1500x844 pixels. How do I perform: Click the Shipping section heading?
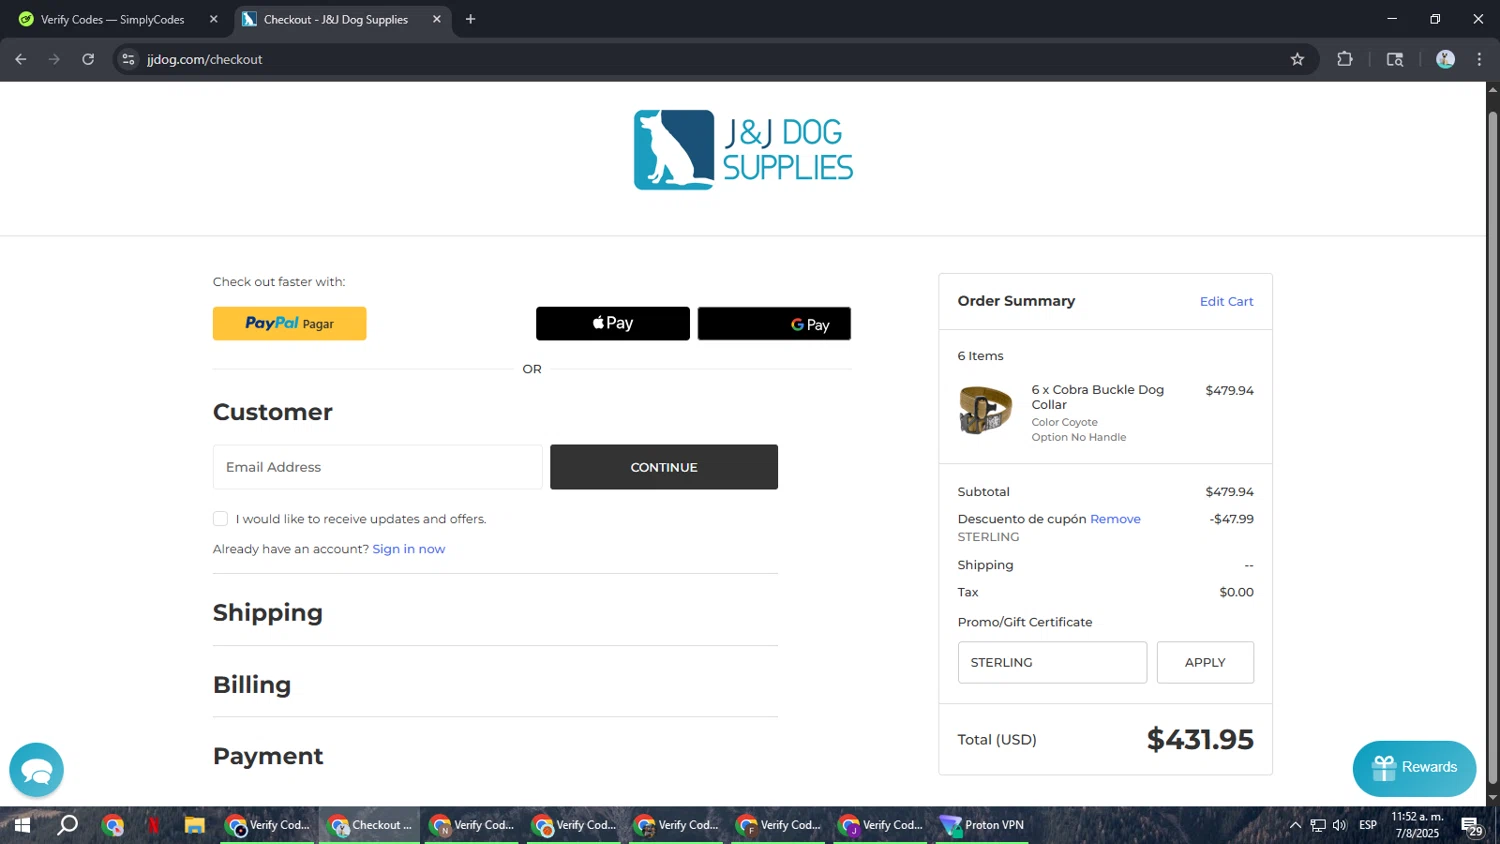pyautogui.click(x=268, y=612)
